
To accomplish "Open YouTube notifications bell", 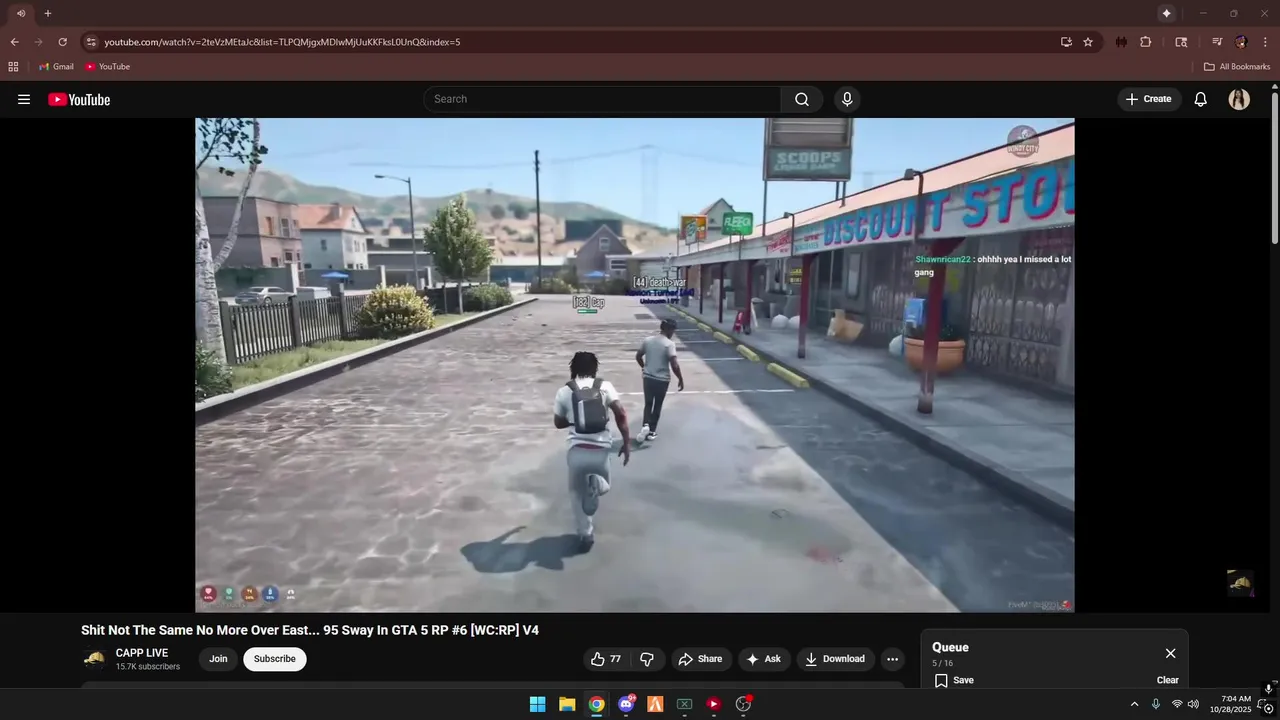I will pyautogui.click(x=1201, y=99).
